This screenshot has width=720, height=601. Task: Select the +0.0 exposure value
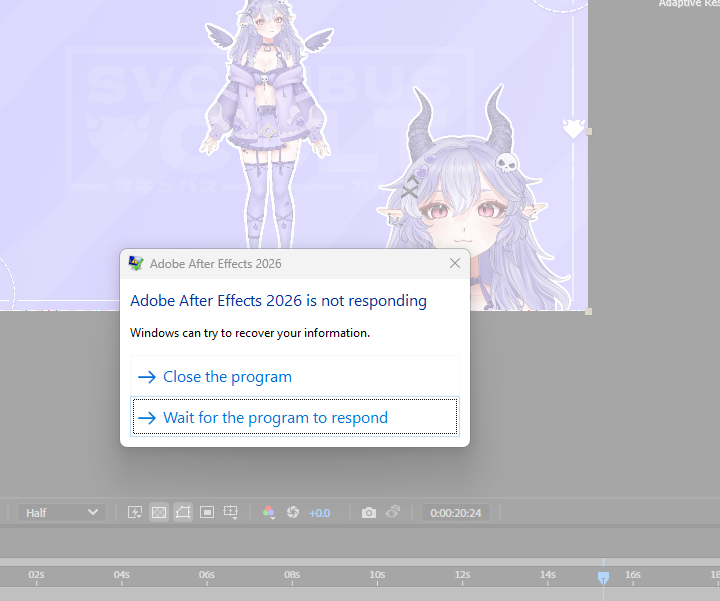(x=320, y=513)
